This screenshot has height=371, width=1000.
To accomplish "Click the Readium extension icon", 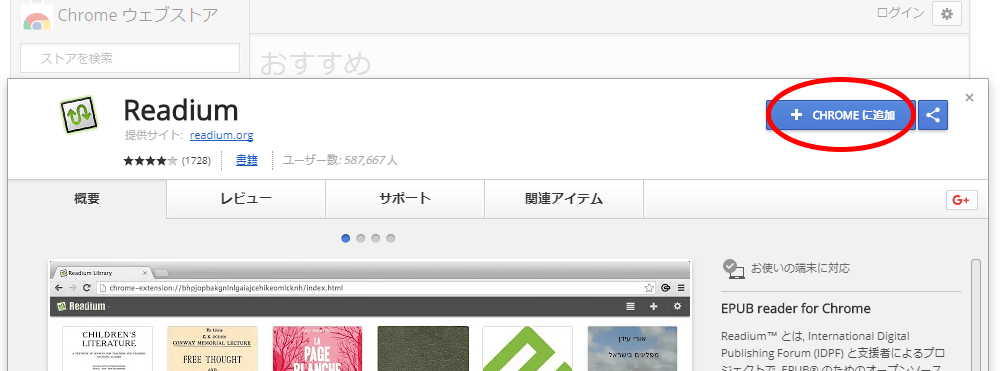I will click(x=78, y=115).
